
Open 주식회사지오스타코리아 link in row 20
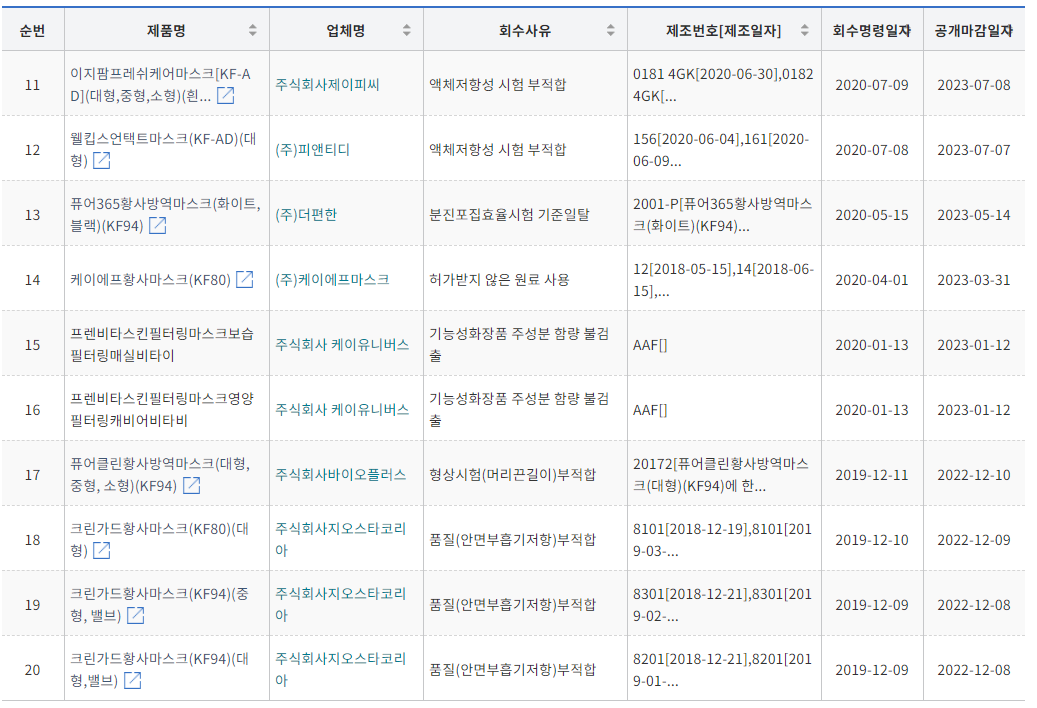(x=341, y=669)
